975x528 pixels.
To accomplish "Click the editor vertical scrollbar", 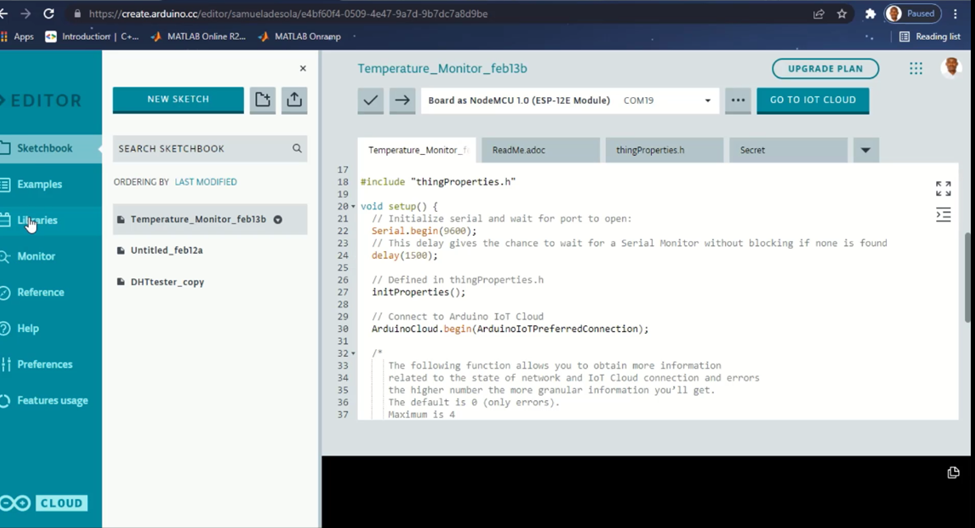I will (x=968, y=277).
